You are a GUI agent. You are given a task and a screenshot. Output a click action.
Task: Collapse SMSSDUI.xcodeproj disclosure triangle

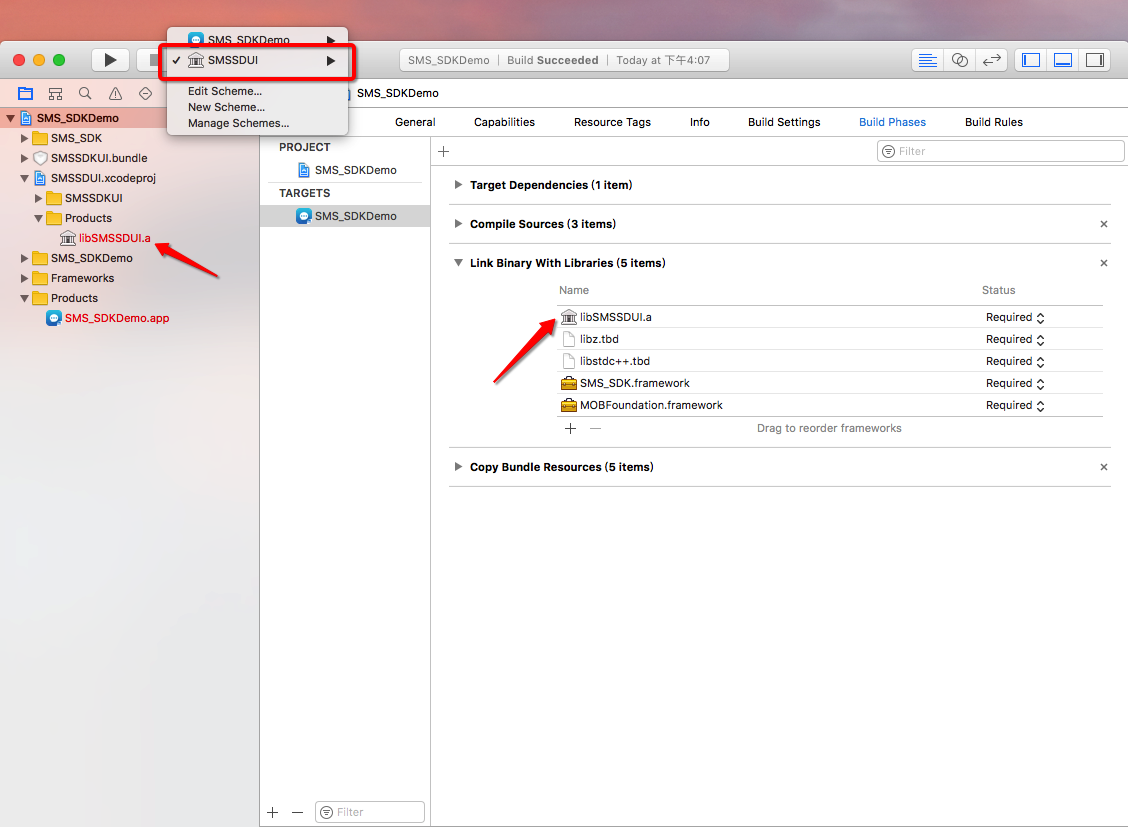[x=24, y=178]
